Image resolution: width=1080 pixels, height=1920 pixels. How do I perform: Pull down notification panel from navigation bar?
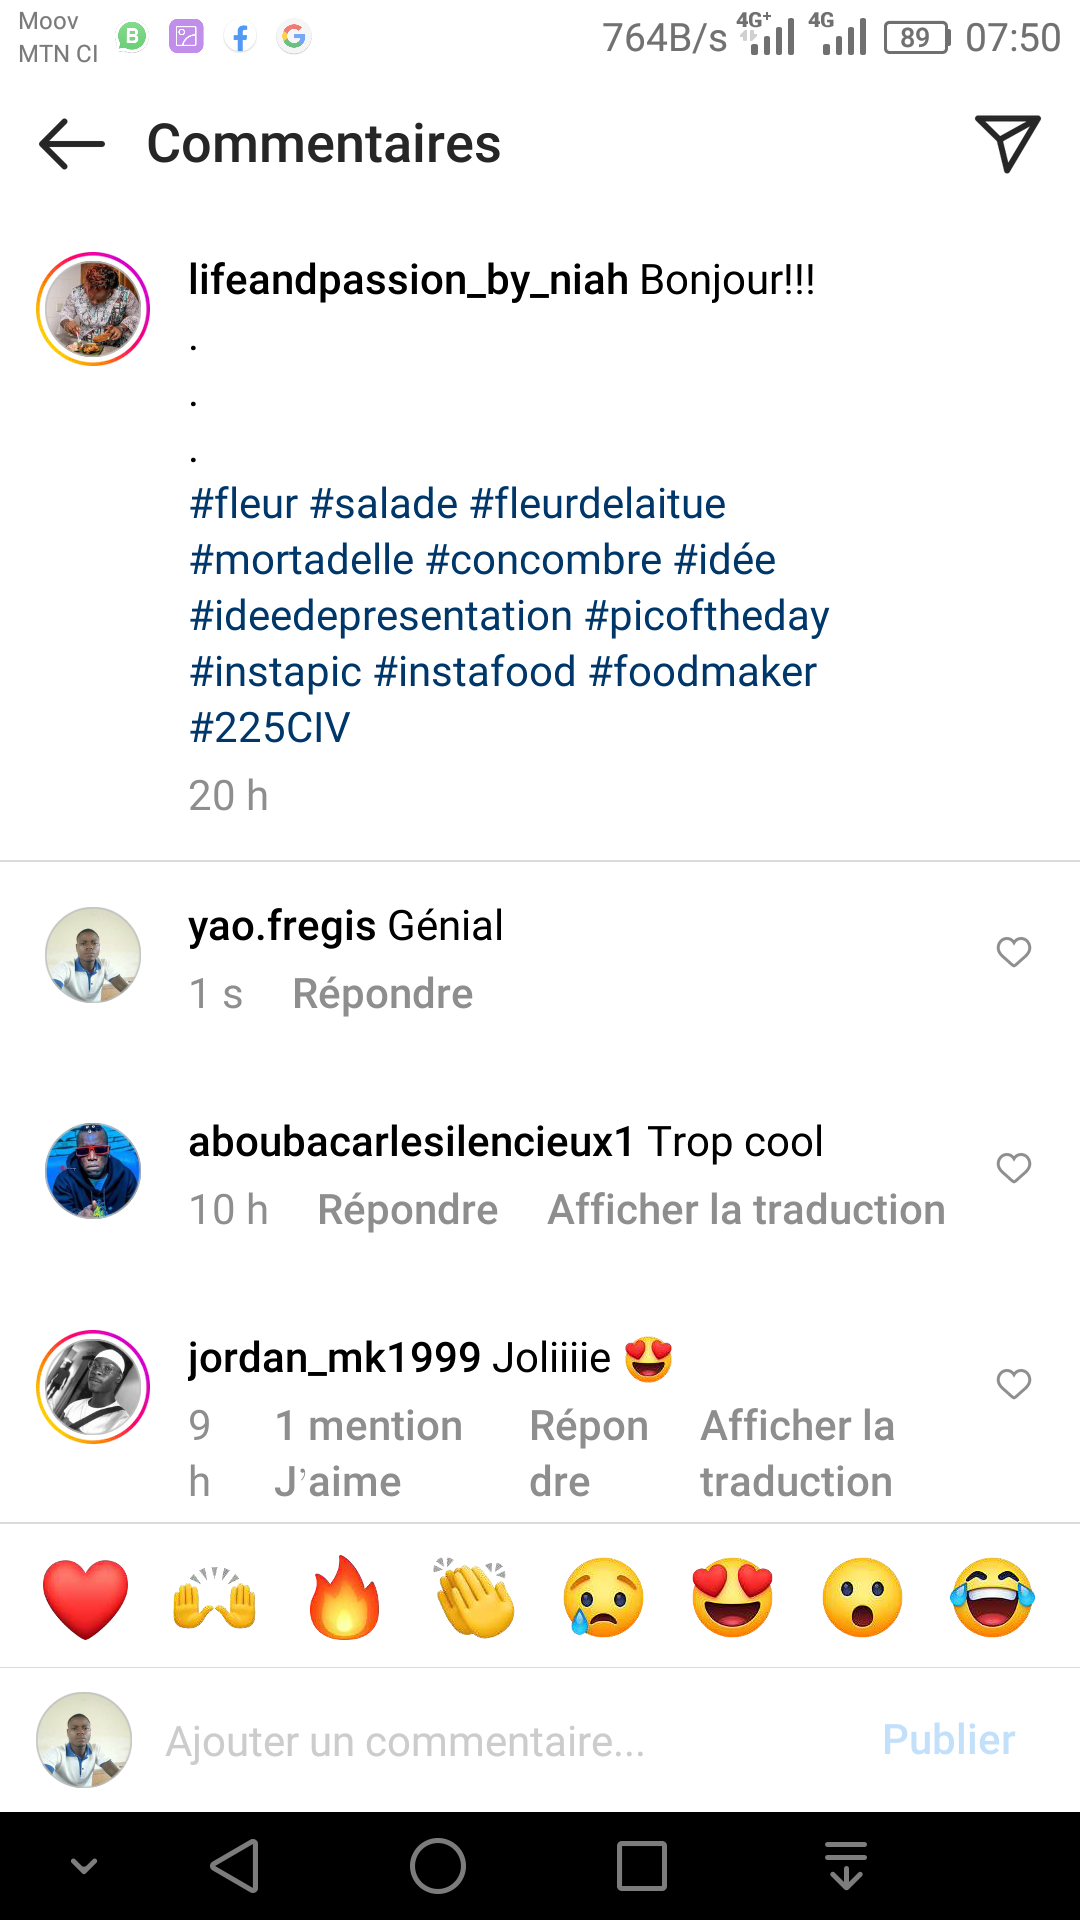pyautogui.click(x=846, y=1866)
